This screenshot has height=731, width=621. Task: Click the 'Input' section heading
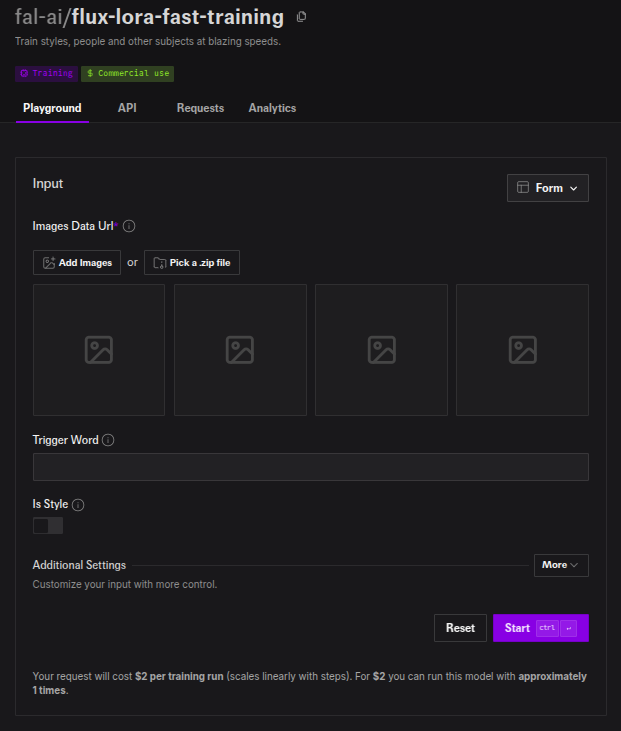(48, 184)
